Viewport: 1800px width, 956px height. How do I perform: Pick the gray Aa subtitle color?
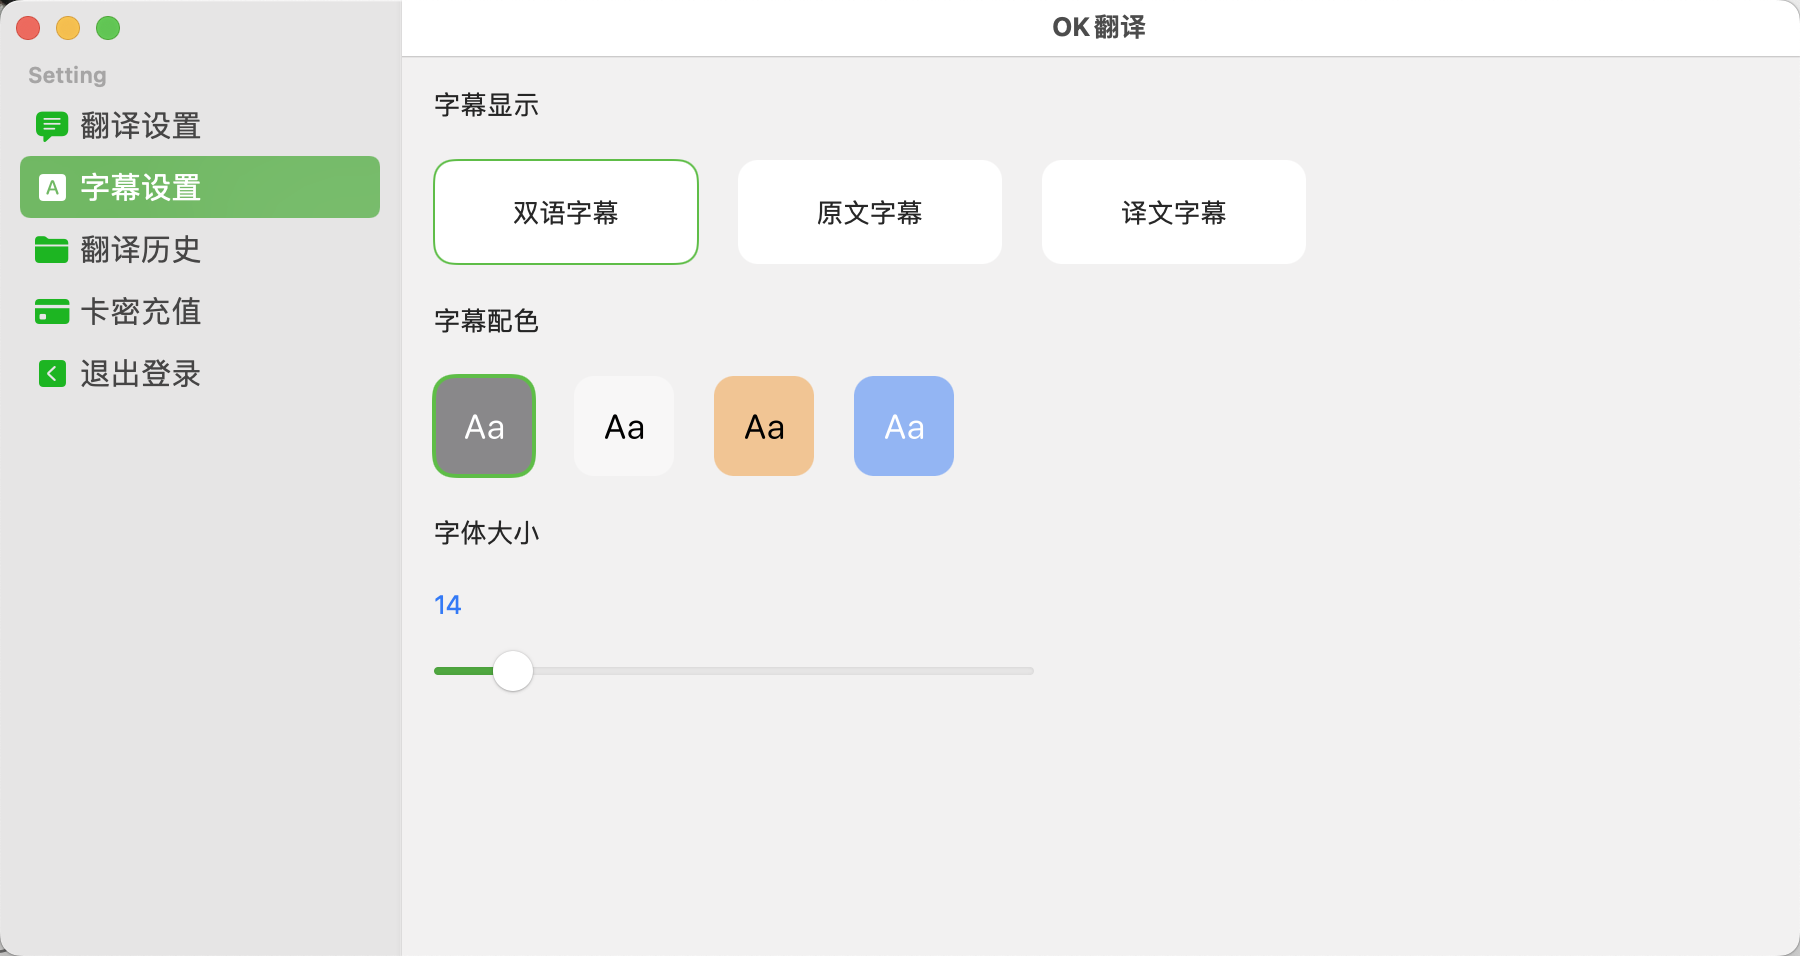click(484, 426)
